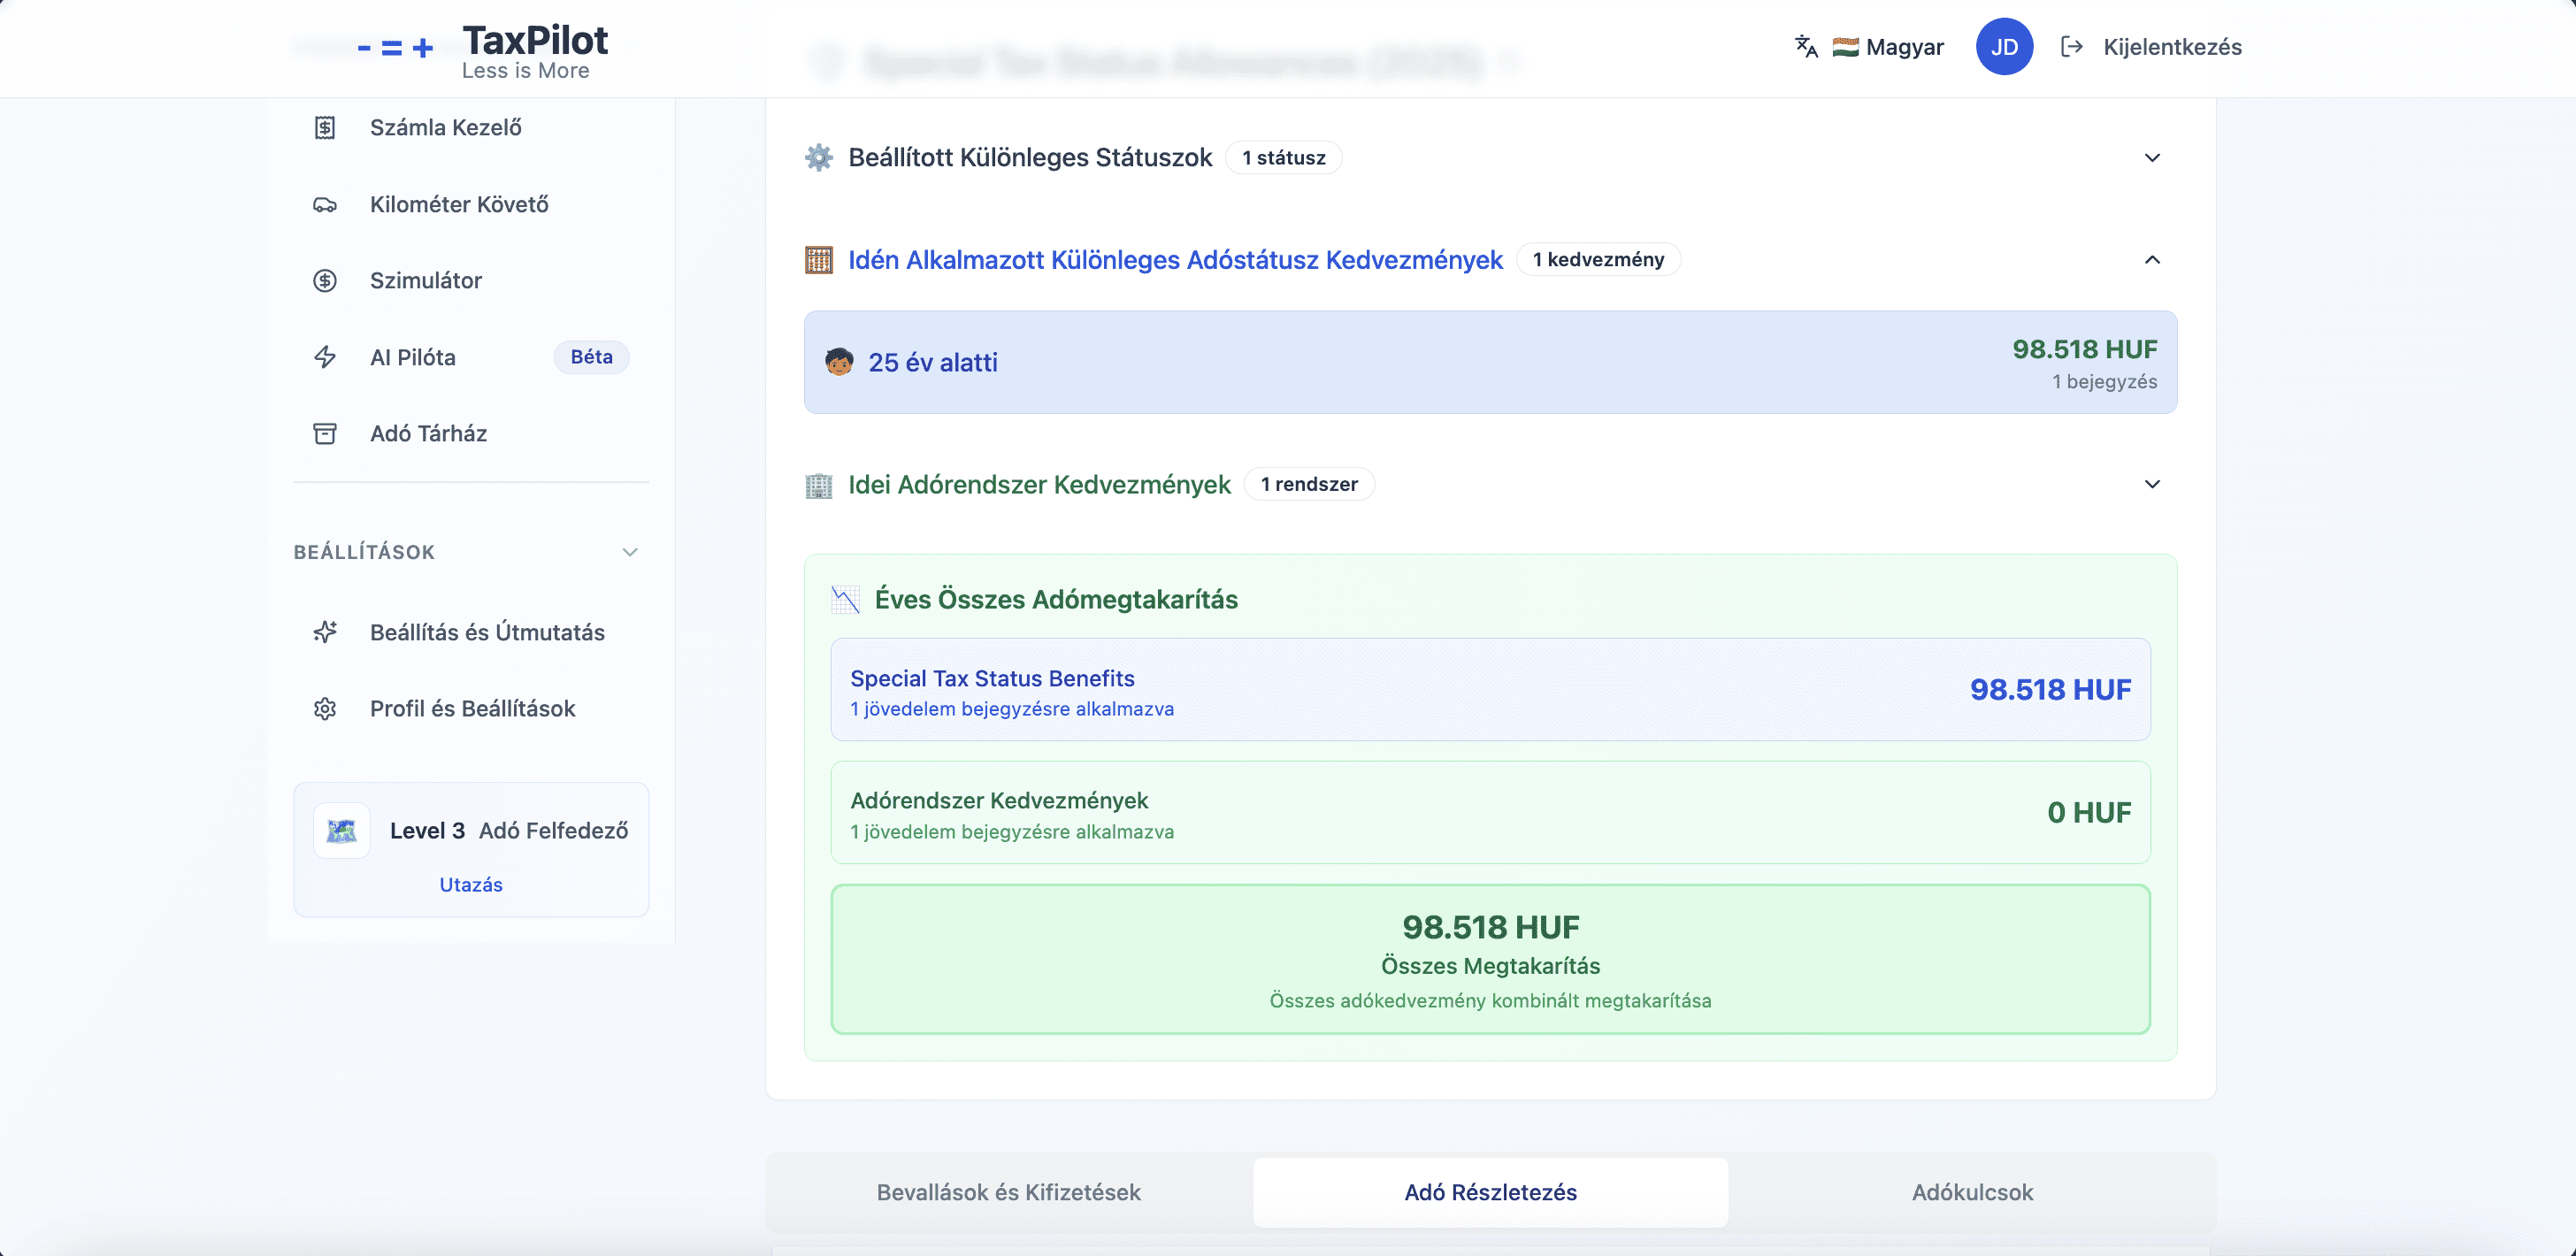Click the Utazás link
This screenshot has height=1256, width=2576.
(x=471, y=885)
